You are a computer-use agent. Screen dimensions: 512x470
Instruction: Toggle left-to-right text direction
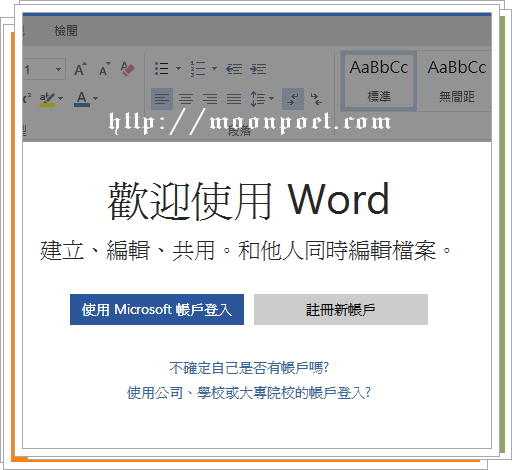(x=293, y=99)
